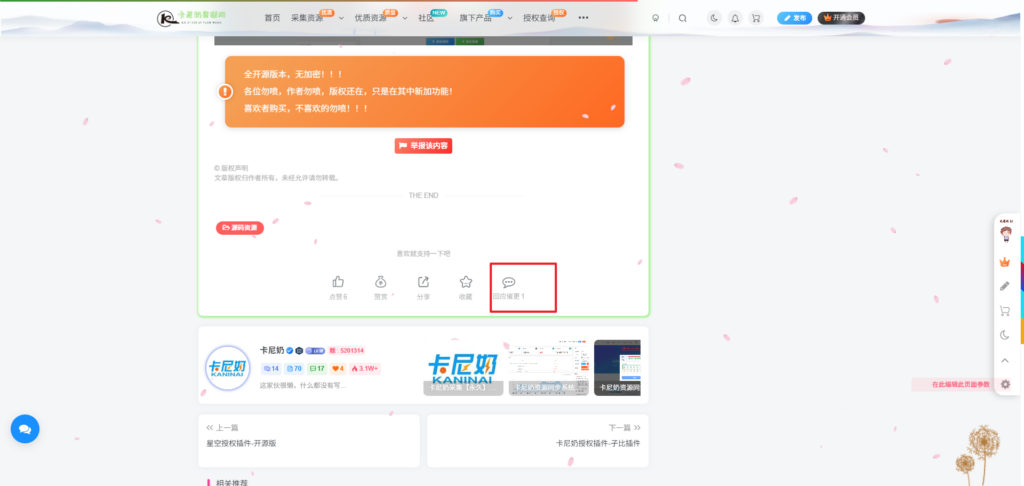
Task: Click the blue chat bubble floating button
Action: click(x=25, y=429)
